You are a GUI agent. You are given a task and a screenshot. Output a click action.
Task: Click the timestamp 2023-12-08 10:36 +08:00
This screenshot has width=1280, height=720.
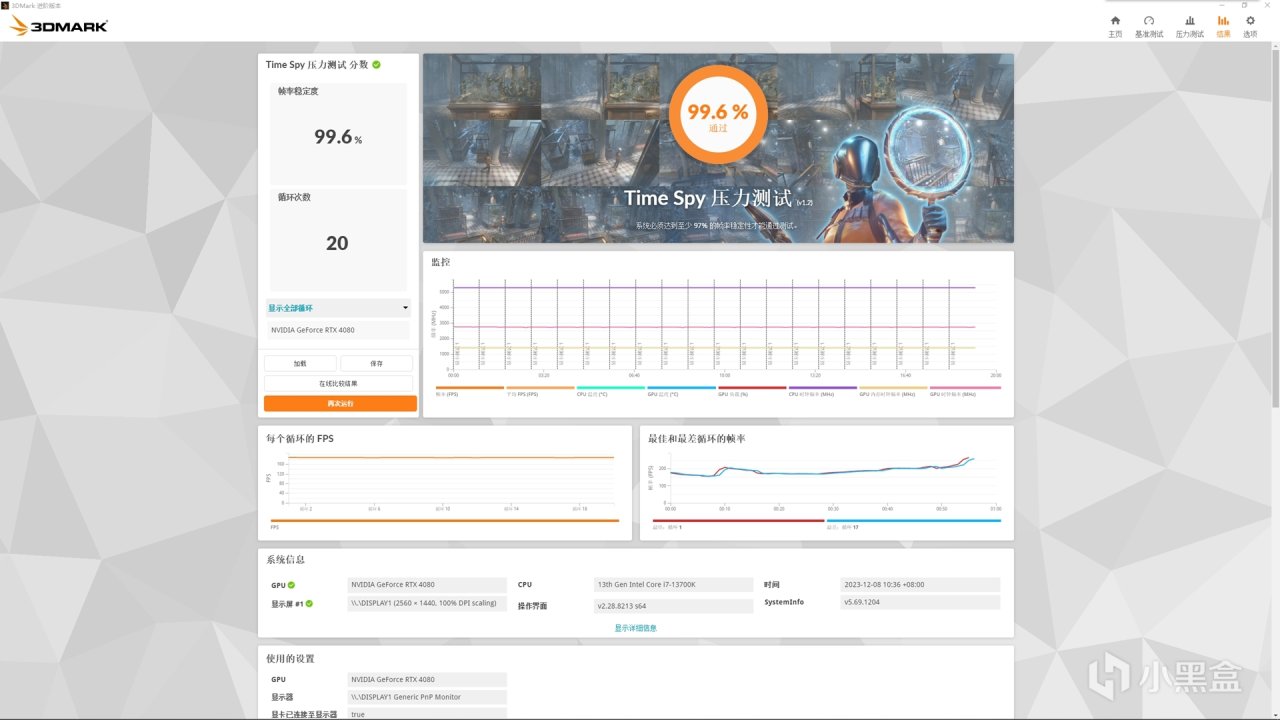point(920,585)
